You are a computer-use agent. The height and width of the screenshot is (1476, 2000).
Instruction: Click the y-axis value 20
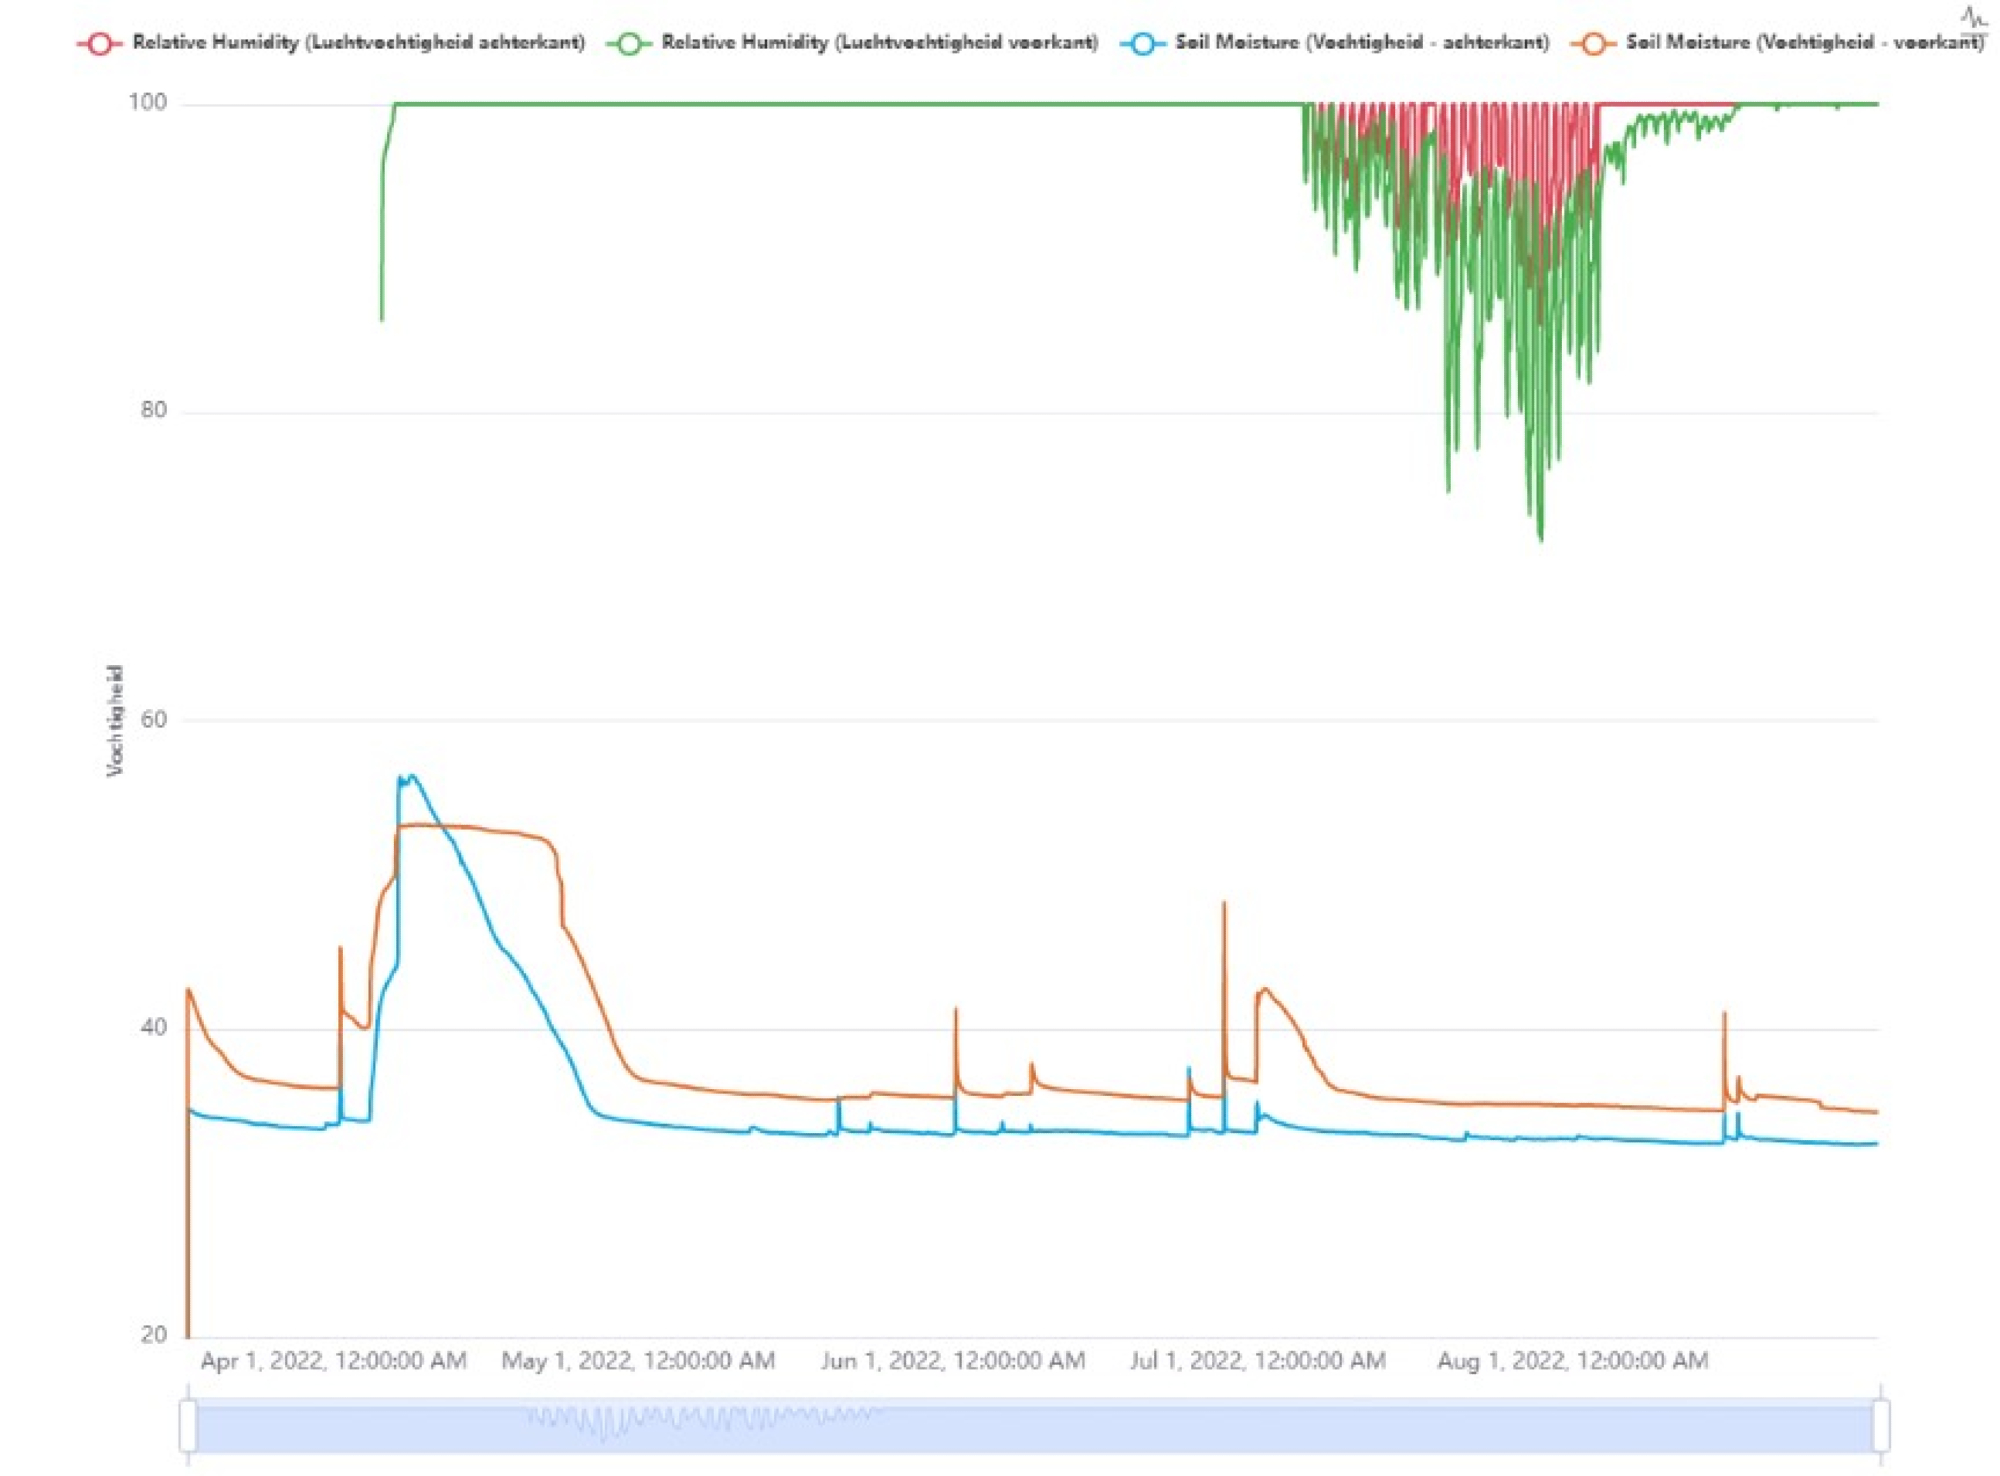tap(154, 1335)
